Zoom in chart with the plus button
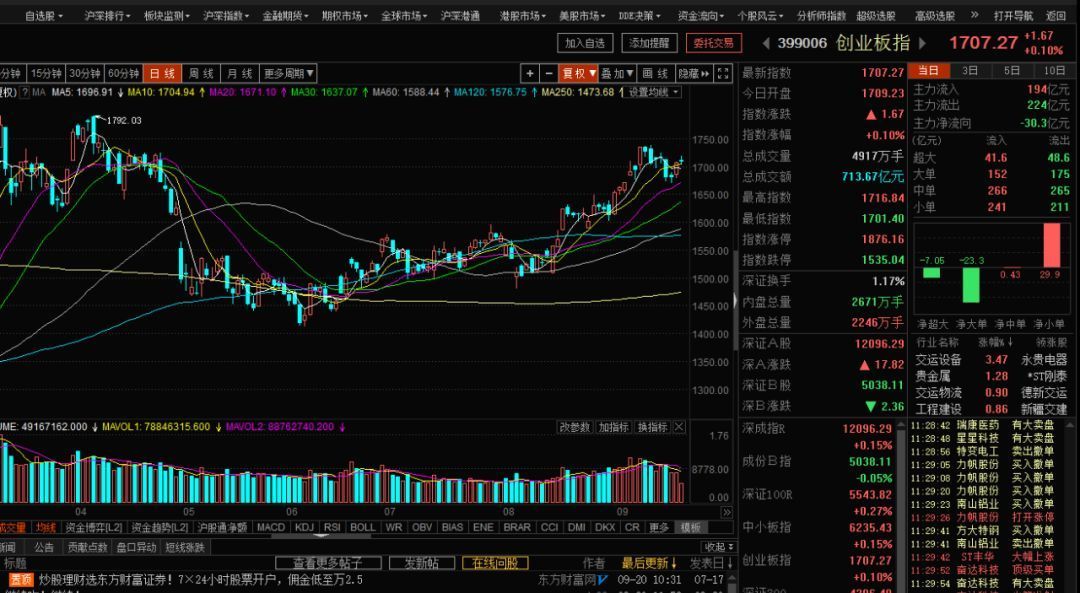The width and height of the screenshot is (1080, 593). pos(530,73)
